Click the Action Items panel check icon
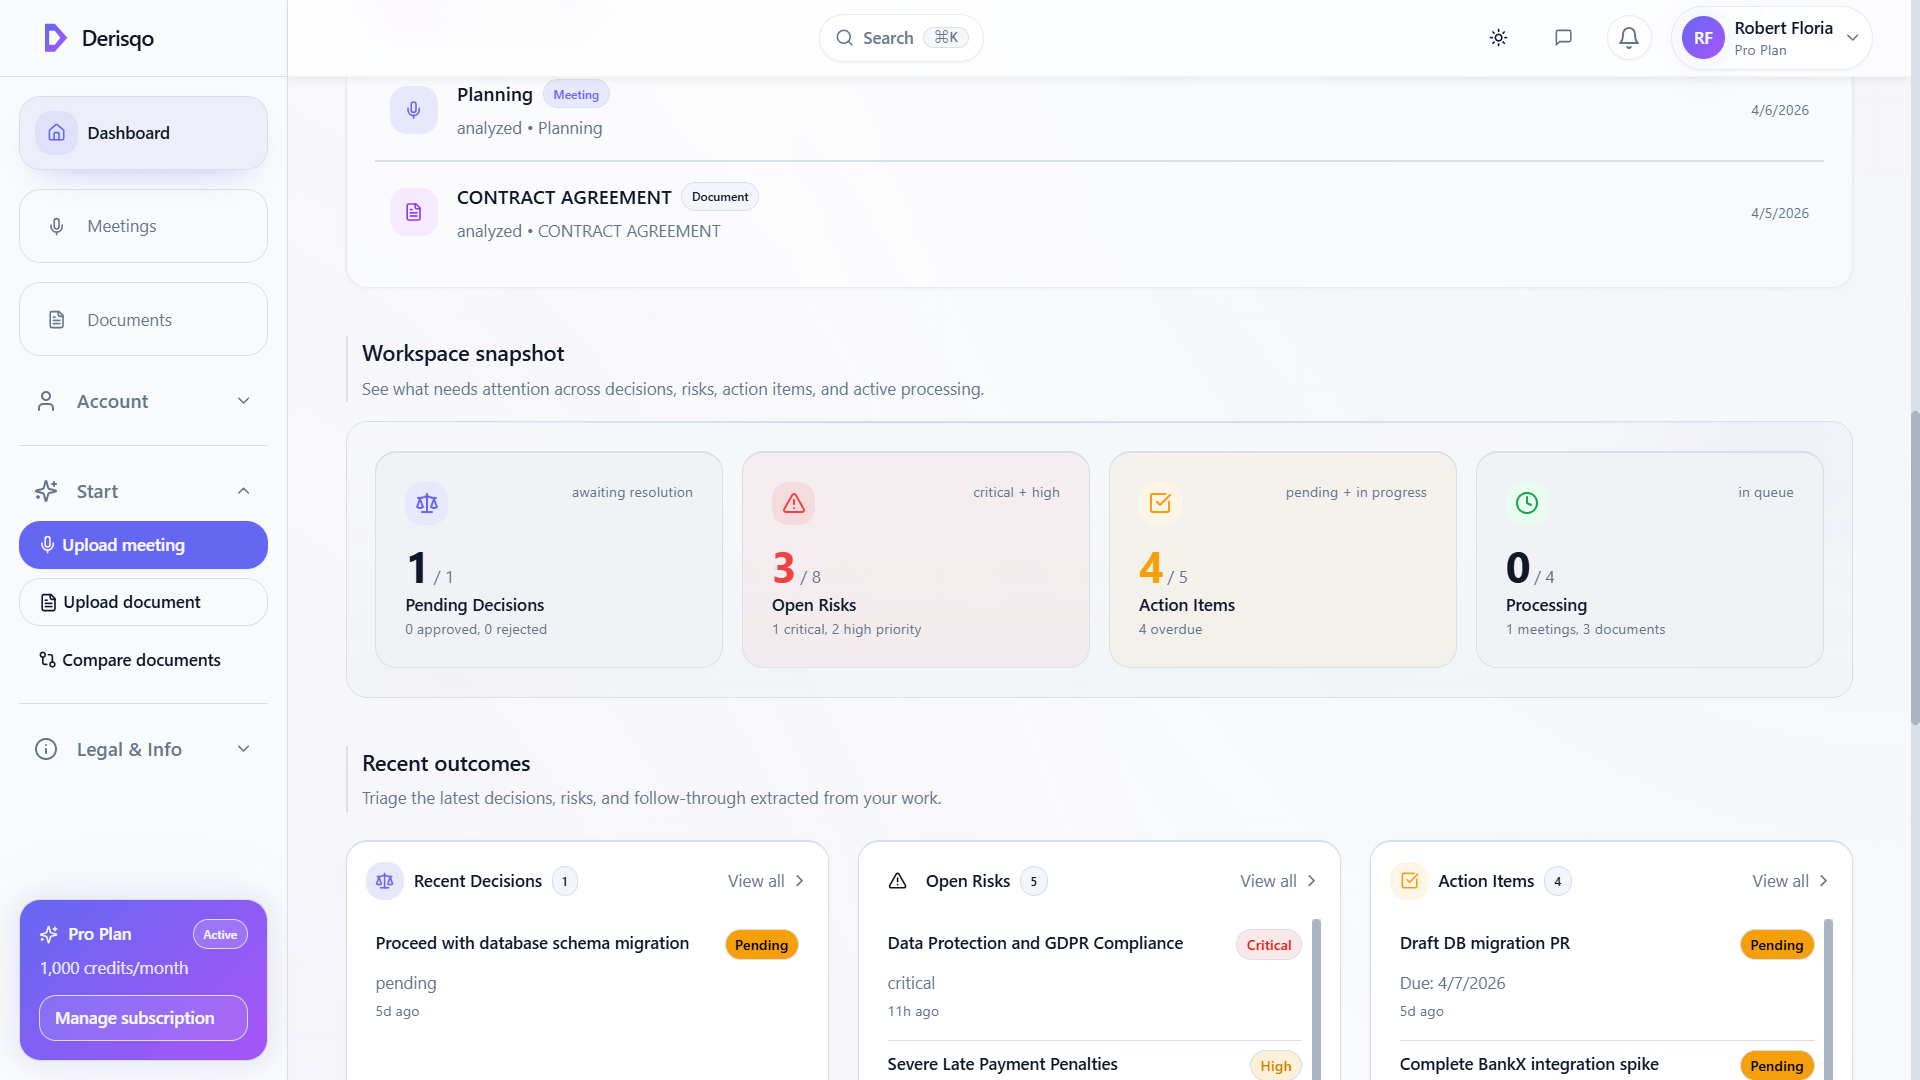This screenshot has height=1080, width=1920. click(1410, 881)
